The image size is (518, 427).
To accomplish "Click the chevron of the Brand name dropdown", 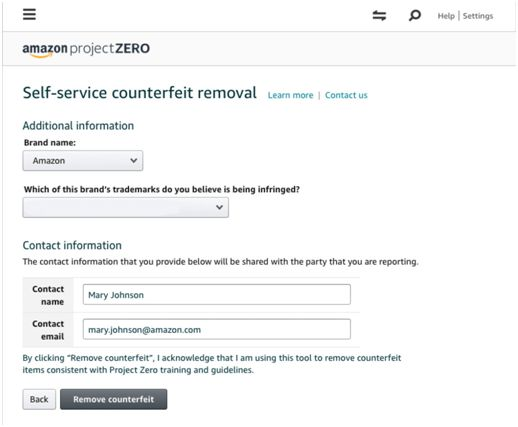I will point(134,160).
